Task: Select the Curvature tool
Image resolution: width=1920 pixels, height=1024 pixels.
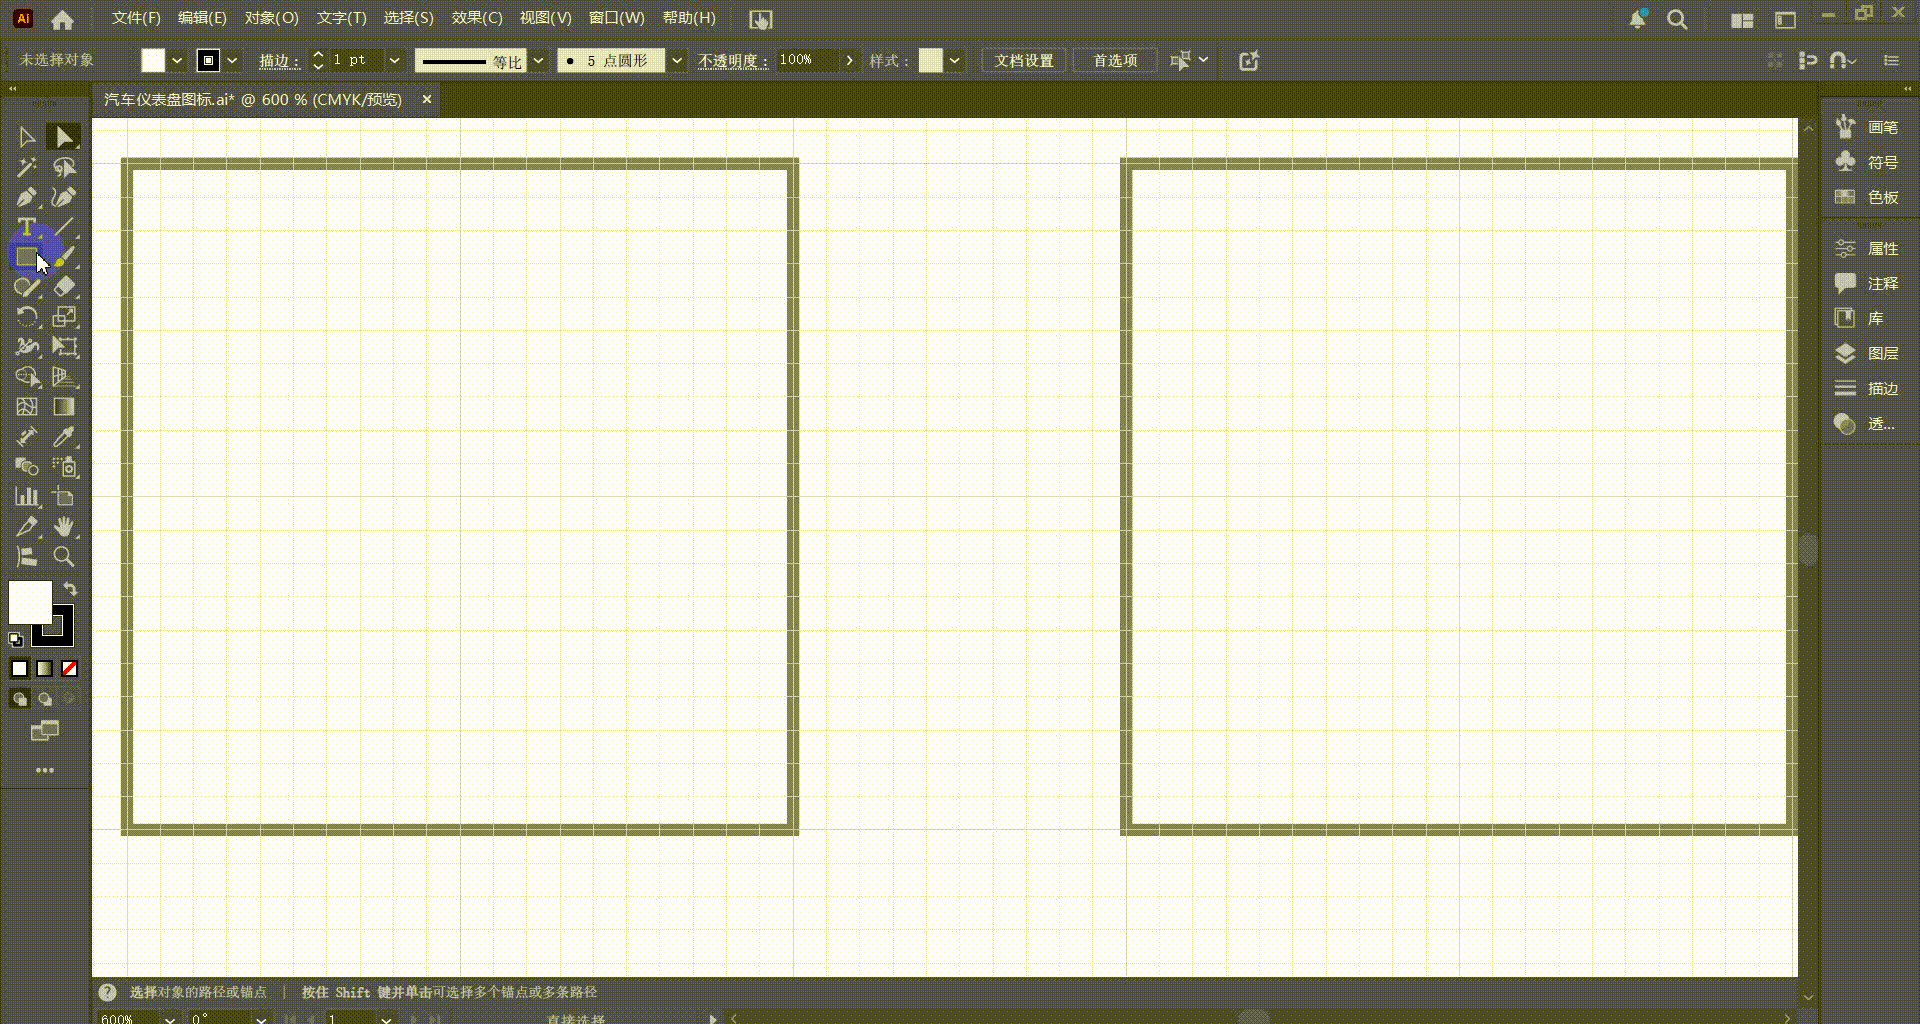Action: click(64, 197)
